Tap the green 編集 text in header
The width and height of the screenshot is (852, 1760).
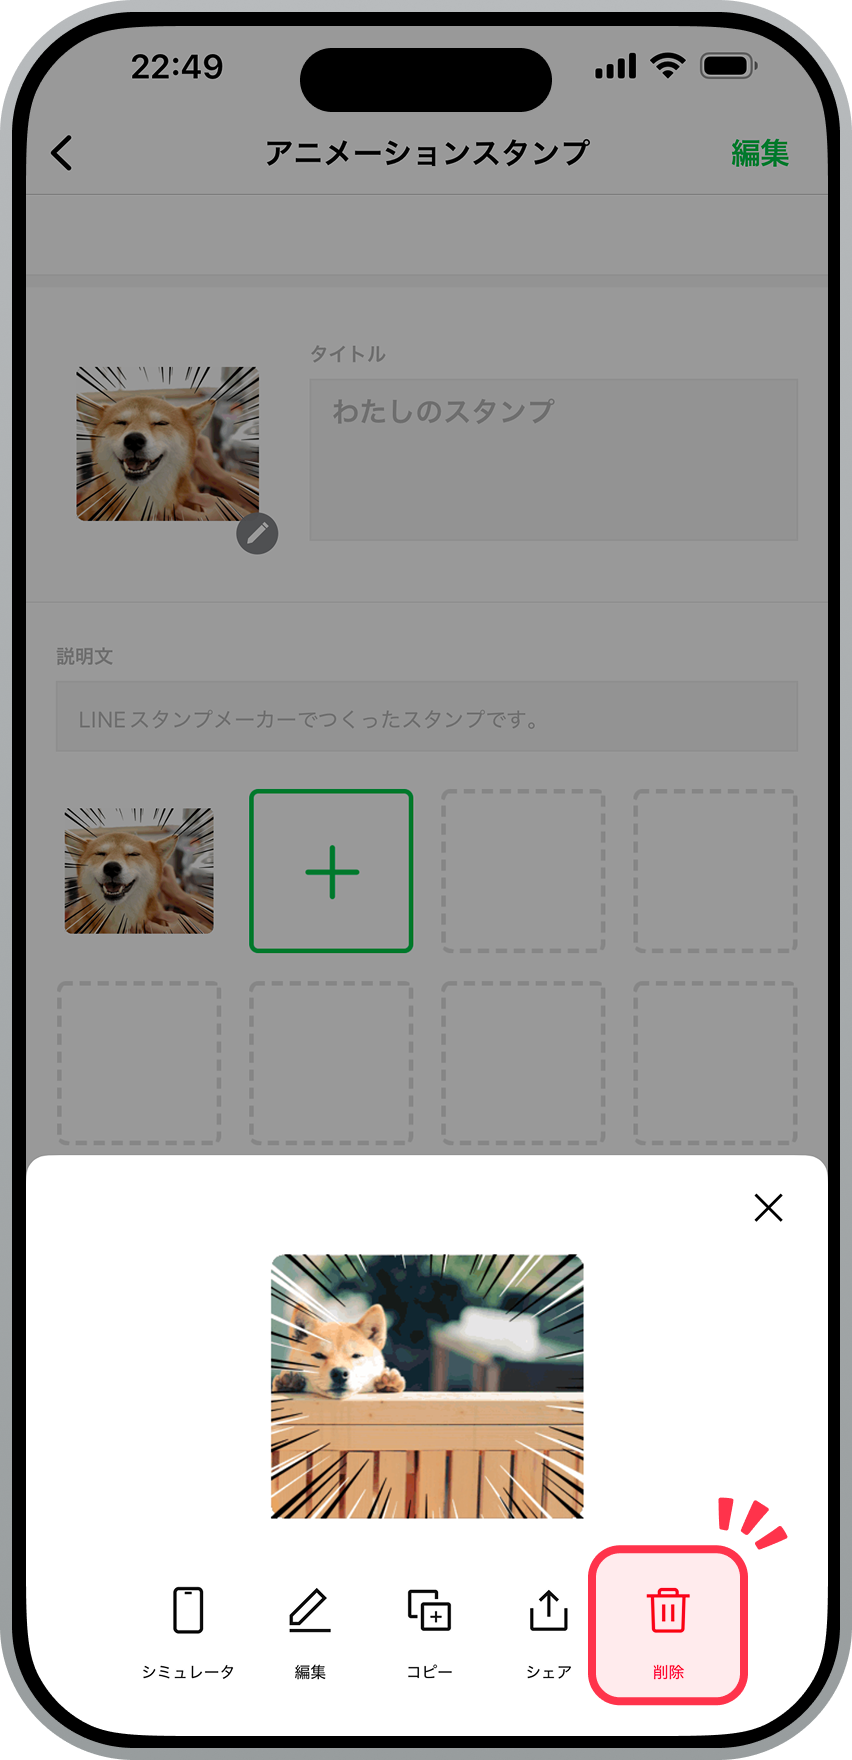pyautogui.click(x=760, y=153)
